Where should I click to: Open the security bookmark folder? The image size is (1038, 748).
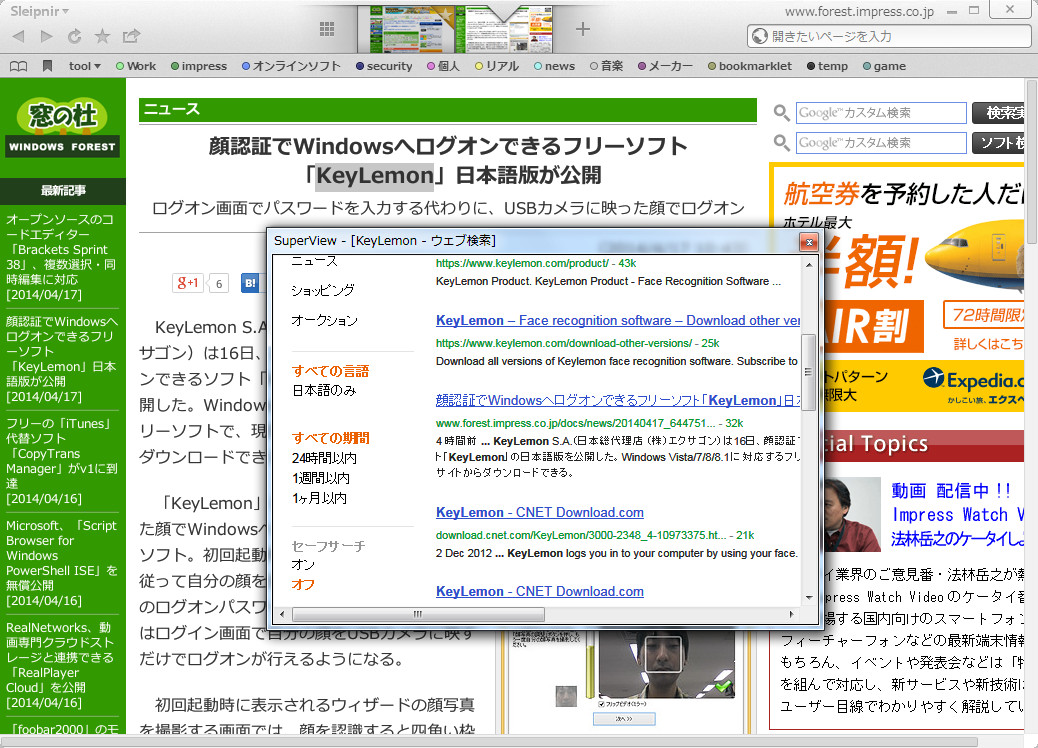[x=384, y=66]
